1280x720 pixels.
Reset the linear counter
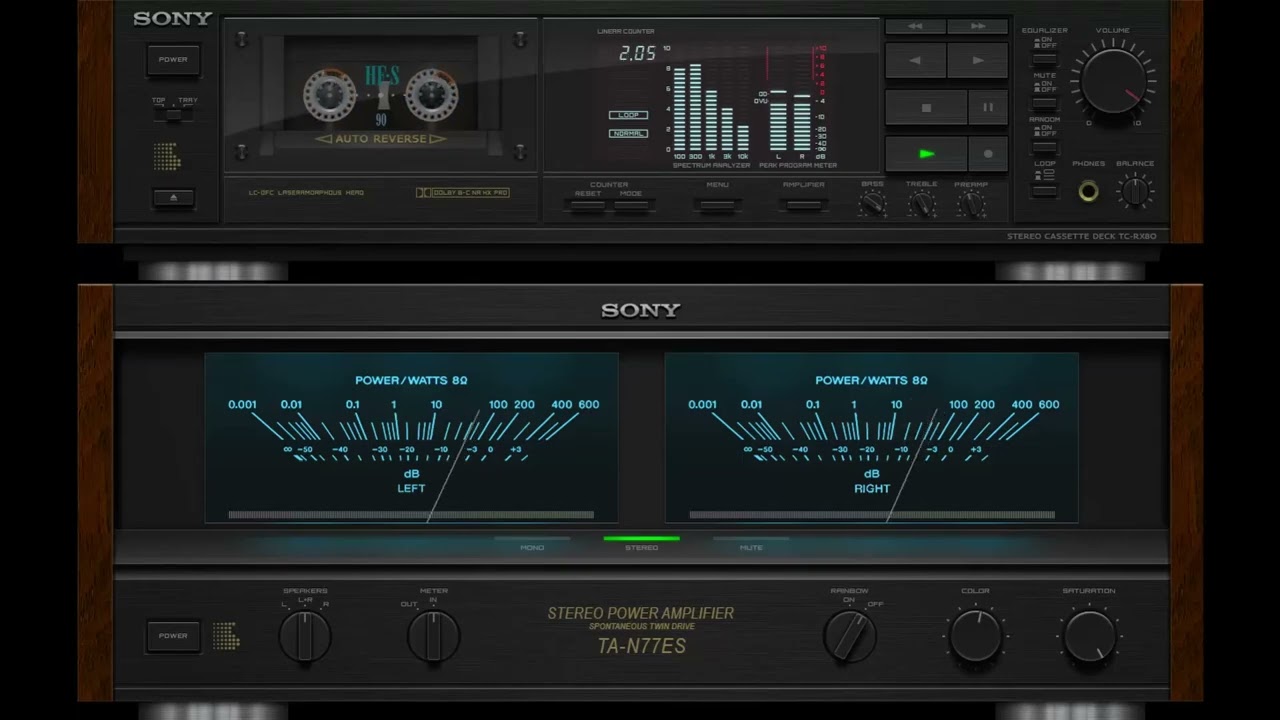(587, 205)
